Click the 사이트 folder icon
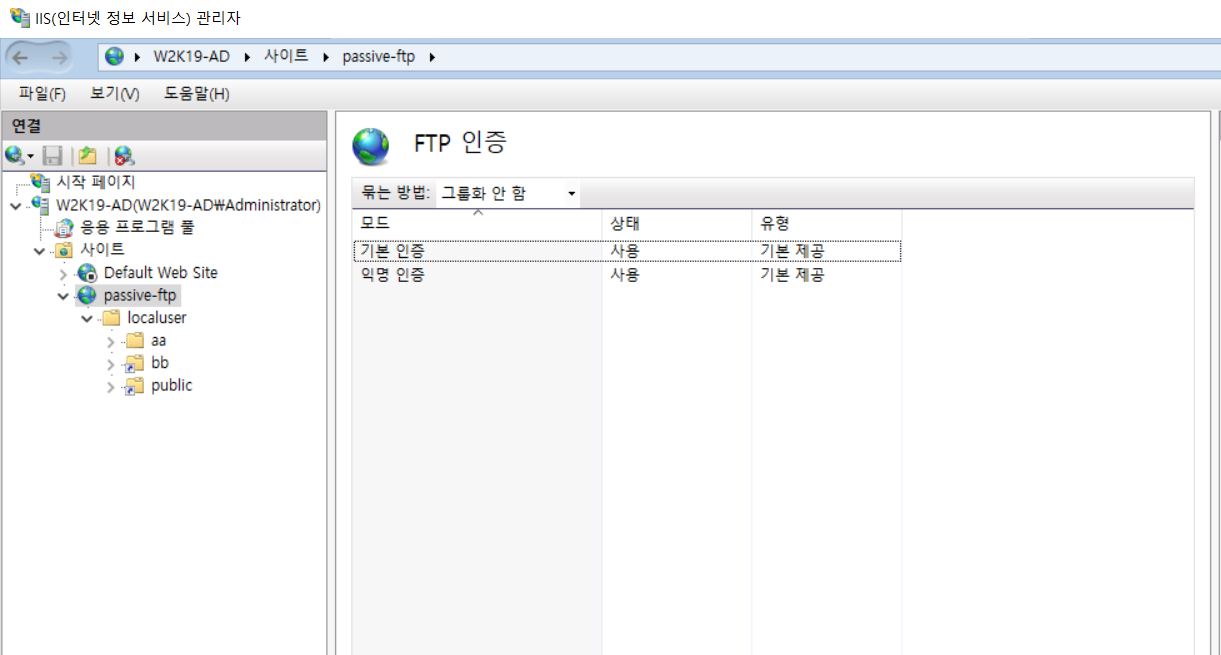 [64, 250]
